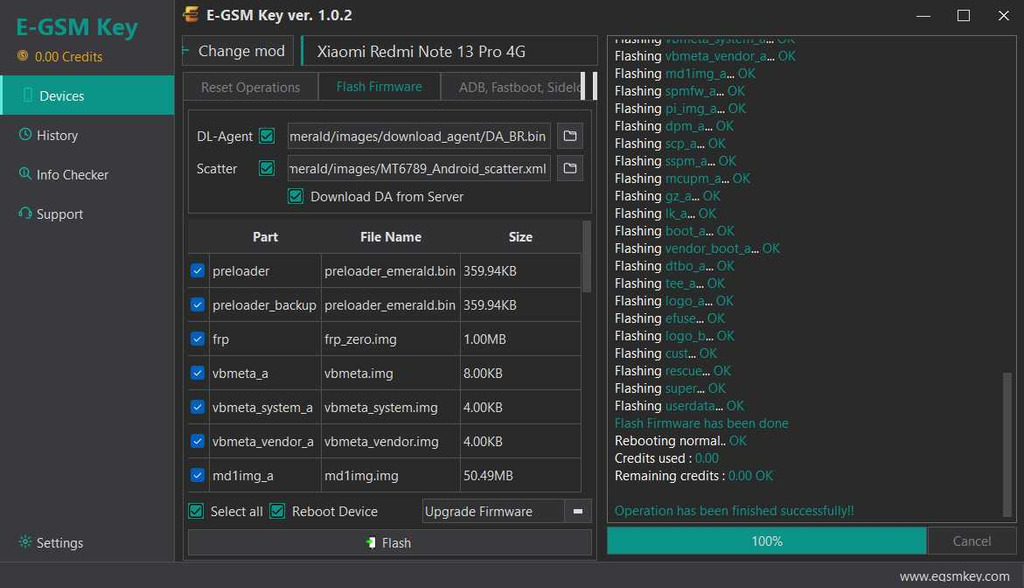Viewport: 1024px width, 588px height.
Task: Click 'Flashing userdata... OK' log line
Action: (679, 406)
